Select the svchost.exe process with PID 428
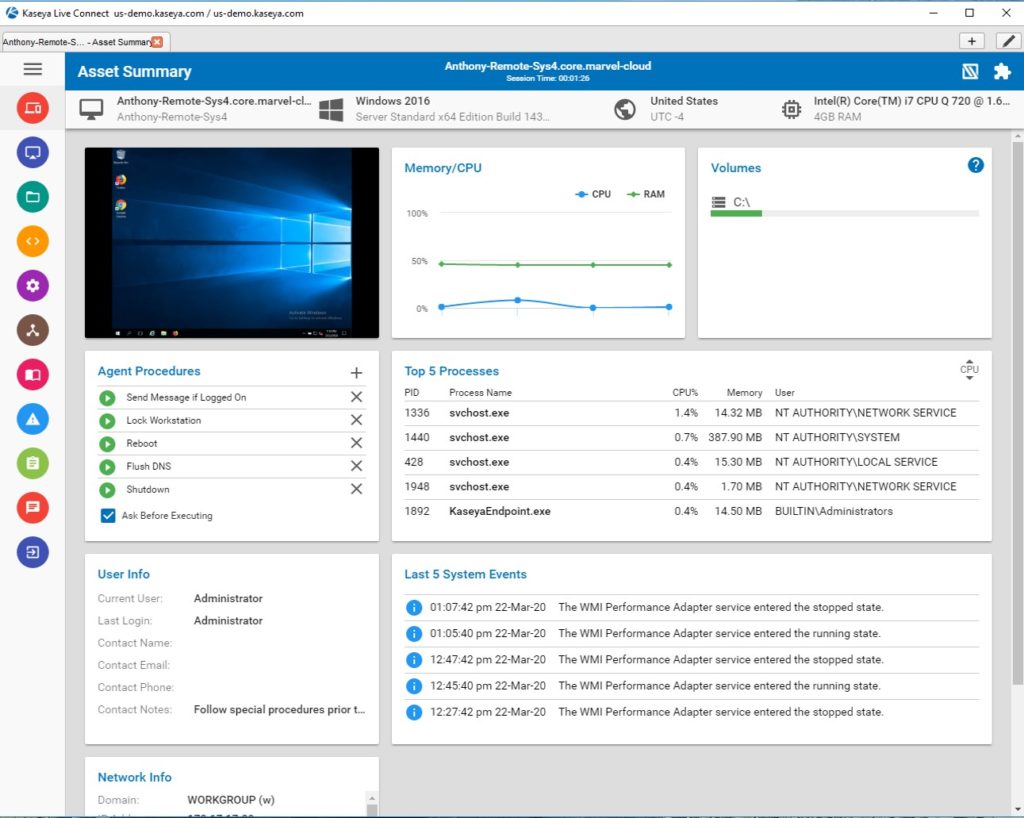1024x818 pixels. (x=692, y=462)
